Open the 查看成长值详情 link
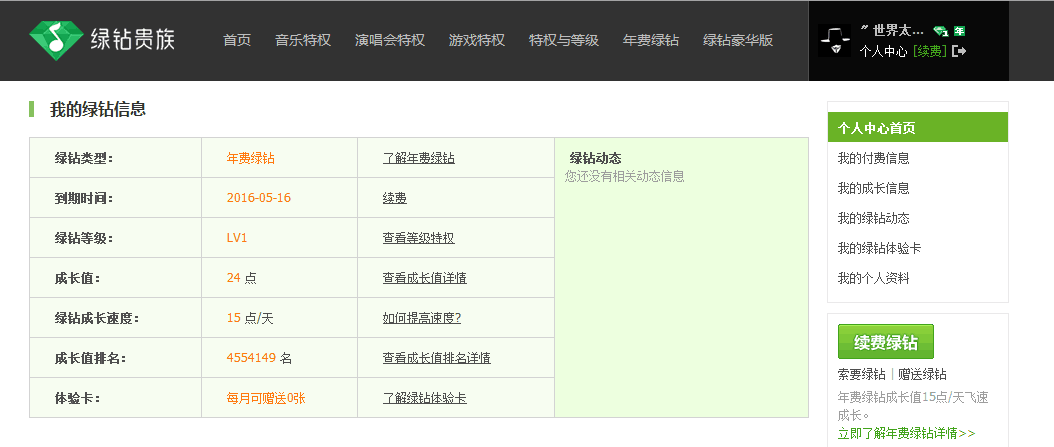Screen dimensions: 1054x447 point(425,278)
